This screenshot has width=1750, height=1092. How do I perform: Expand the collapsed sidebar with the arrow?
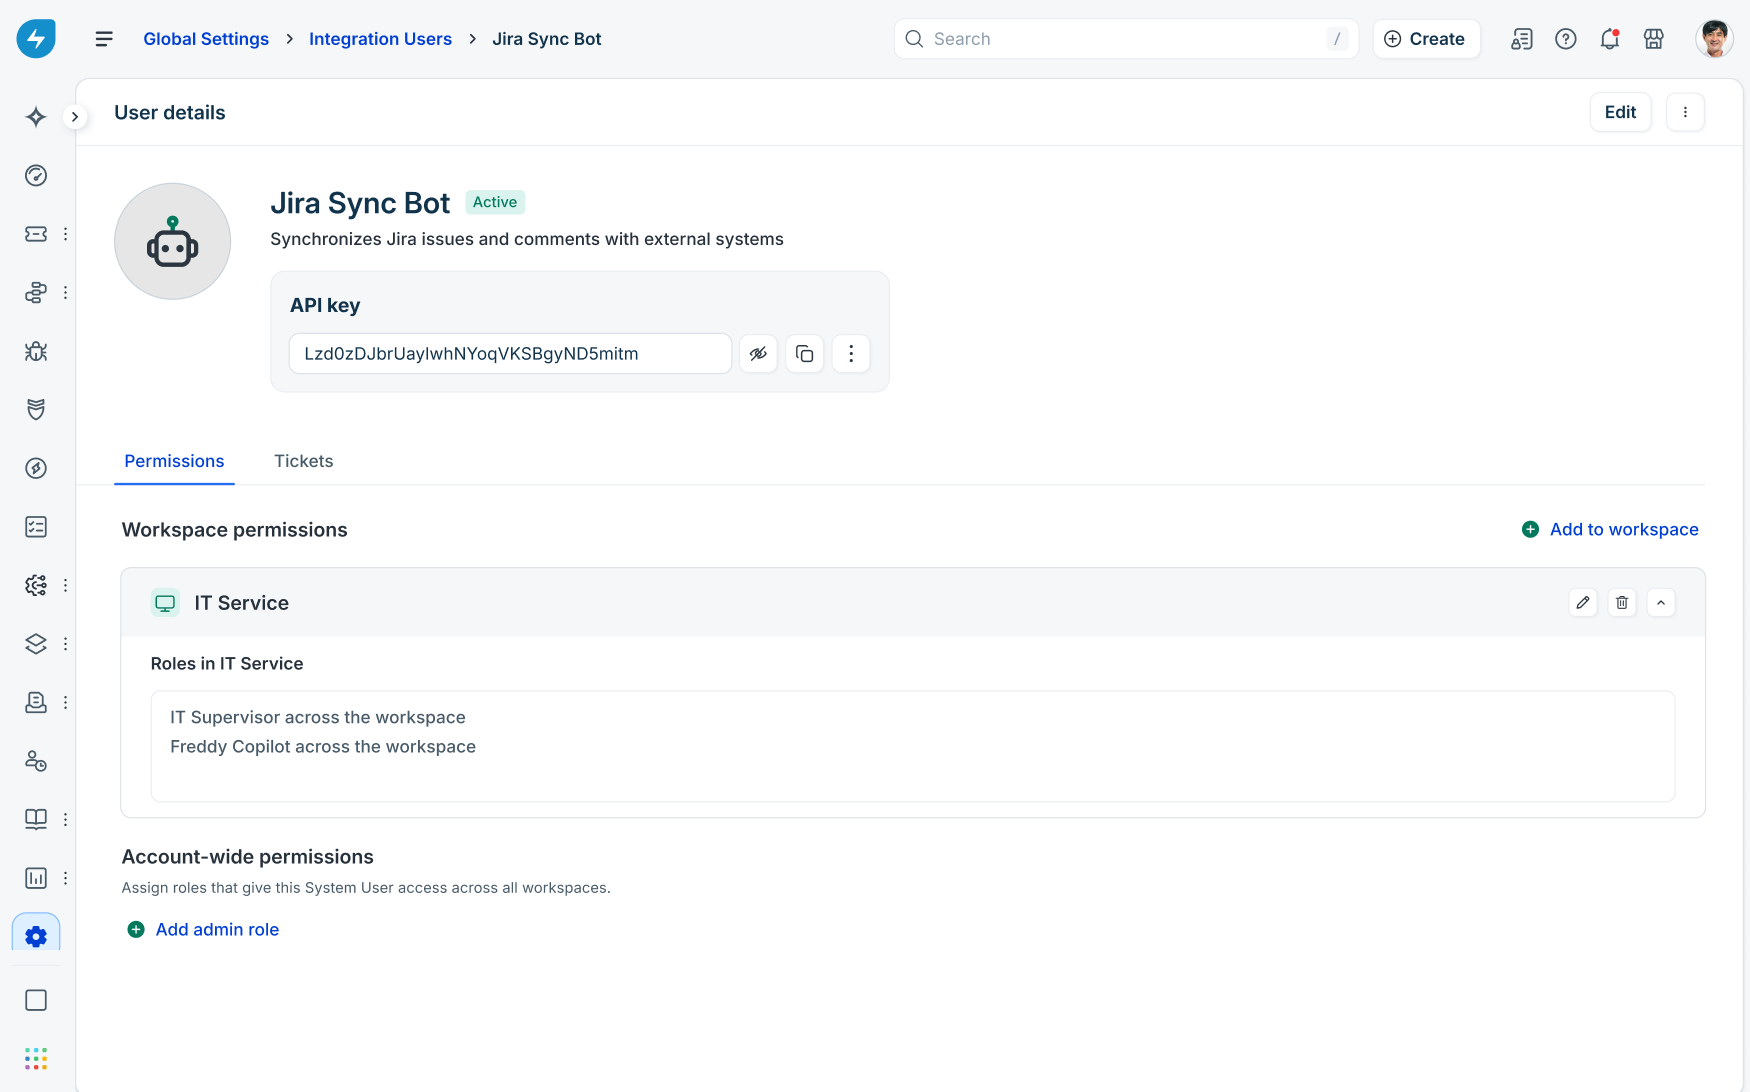(x=75, y=117)
